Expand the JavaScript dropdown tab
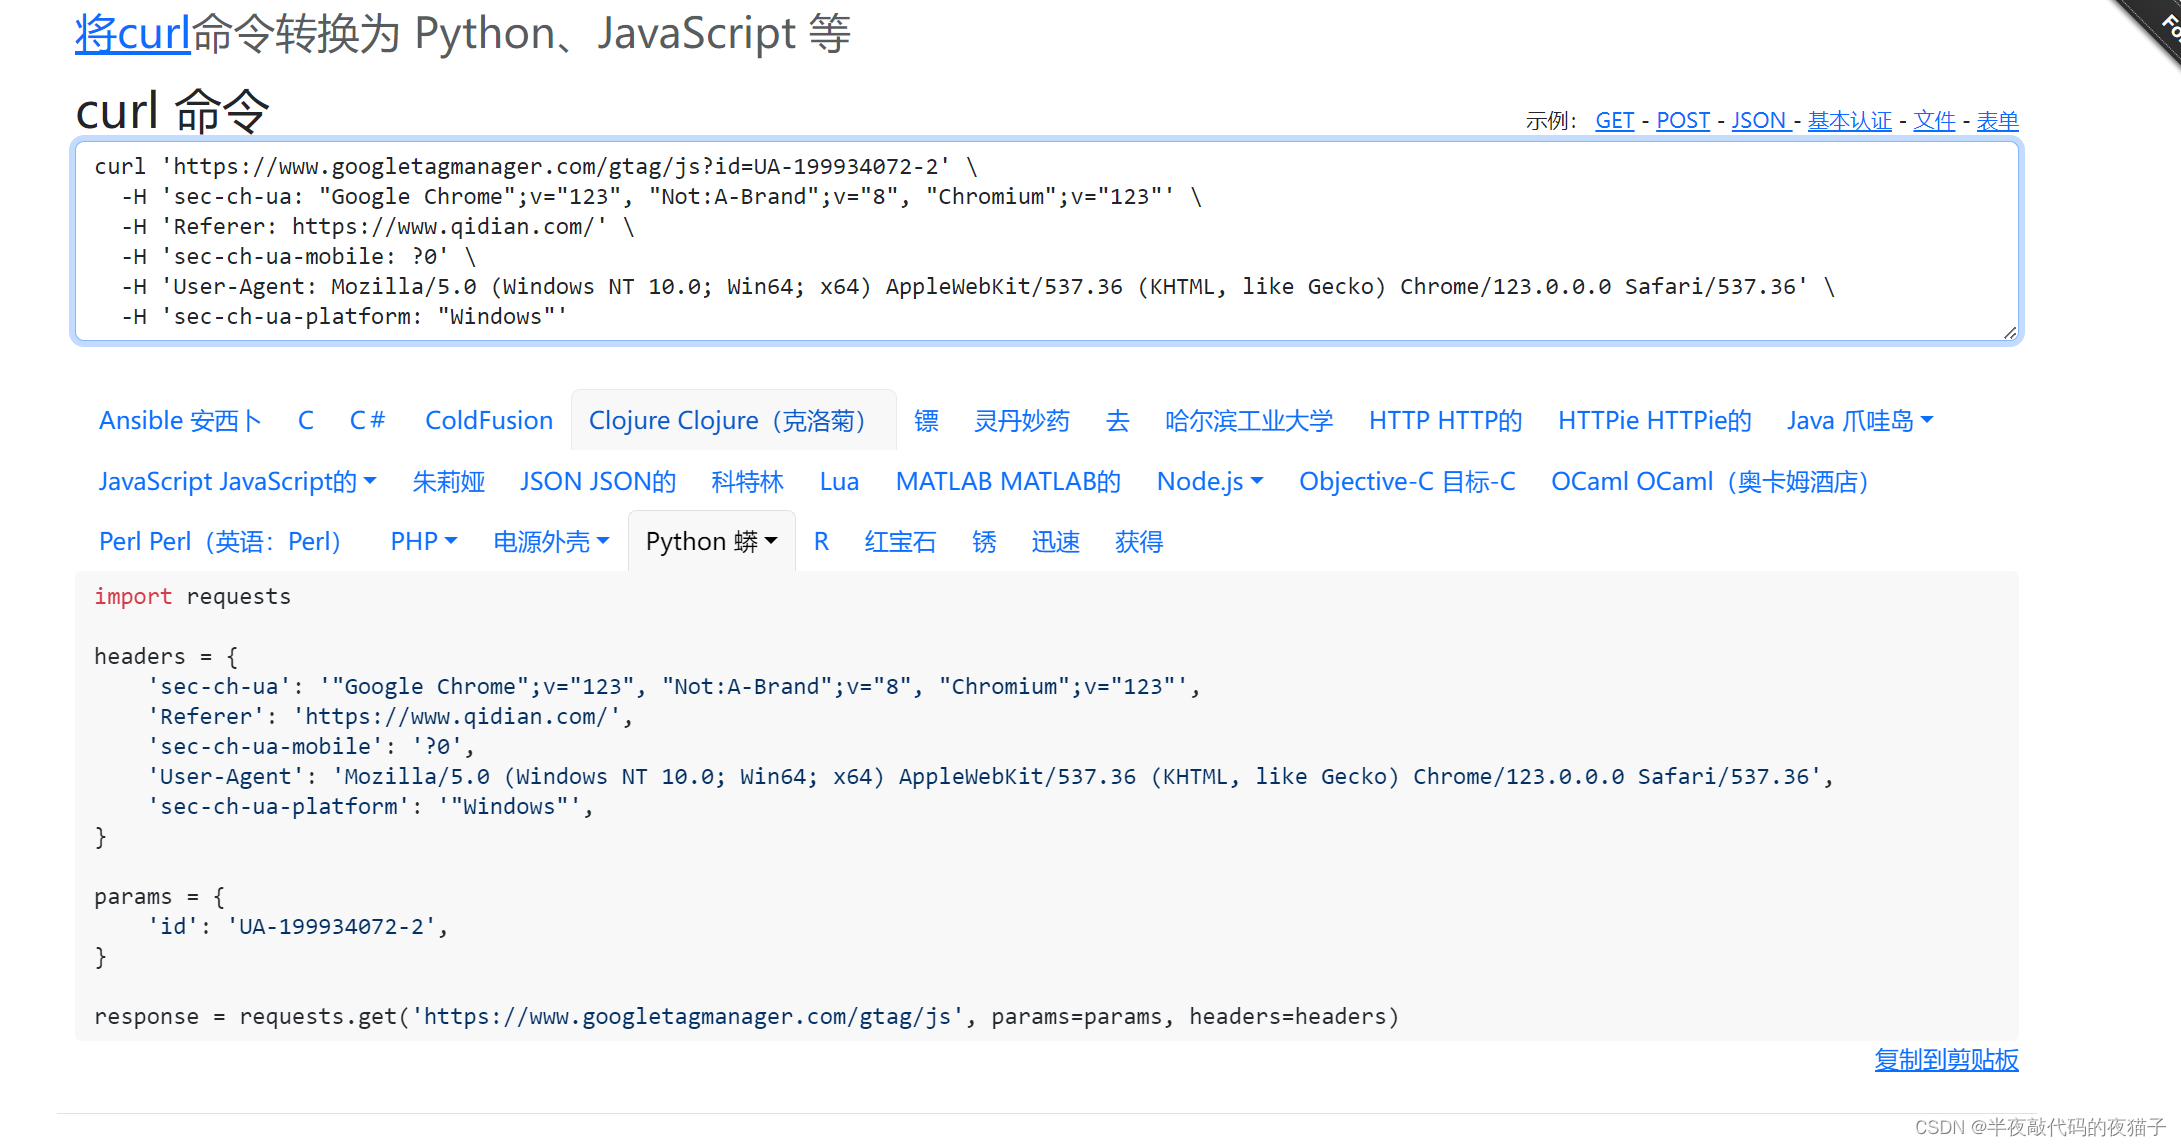The image size is (2181, 1146). click(237, 482)
